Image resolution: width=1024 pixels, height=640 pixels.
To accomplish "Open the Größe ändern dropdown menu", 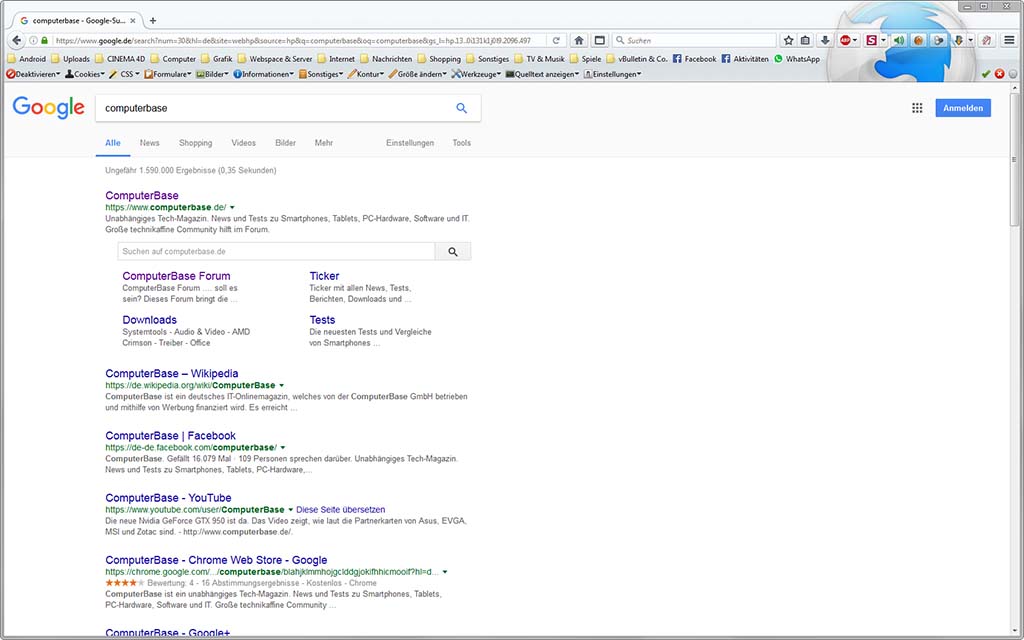I will [417, 74].
